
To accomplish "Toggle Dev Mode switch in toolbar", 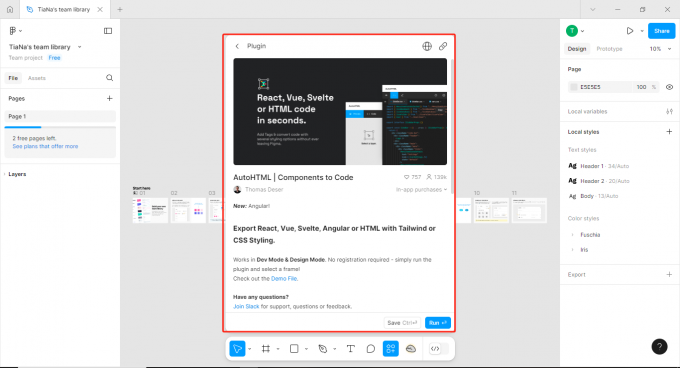I will click(x=438, y=348).
